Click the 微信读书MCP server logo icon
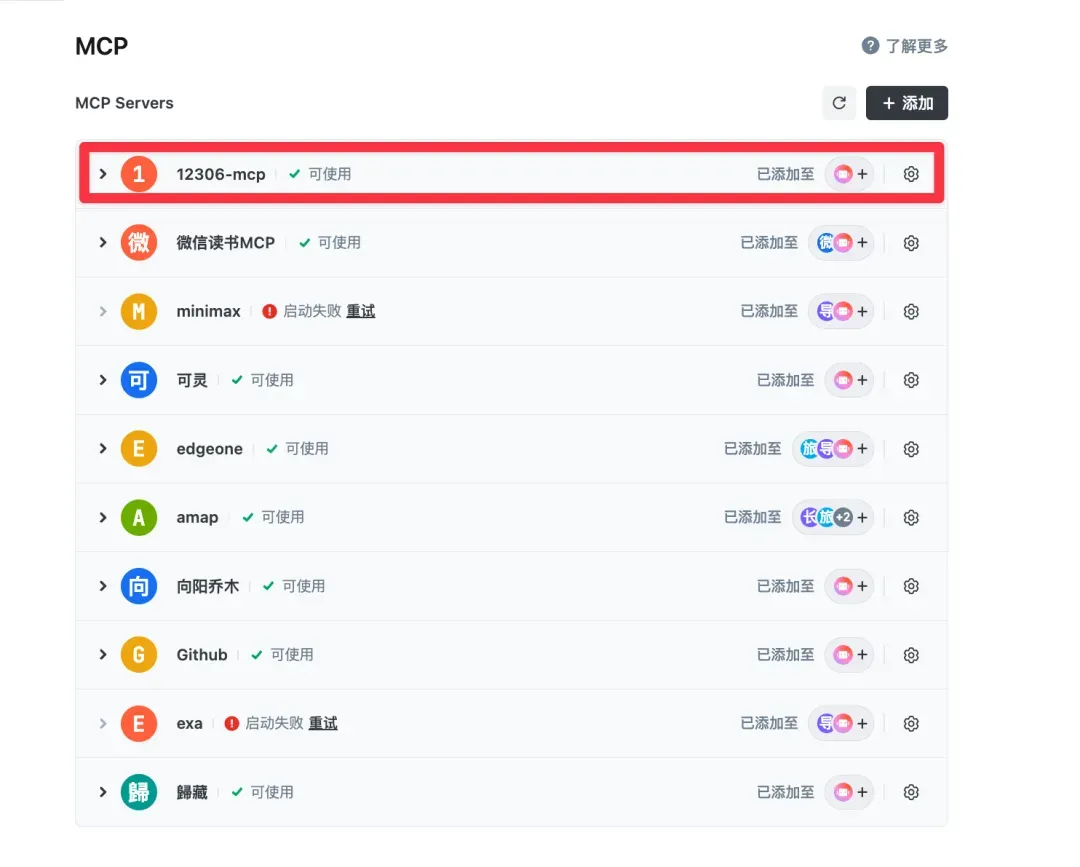Image resolution: width=1080 pixels, height=867 pixels. click(138, 242)
